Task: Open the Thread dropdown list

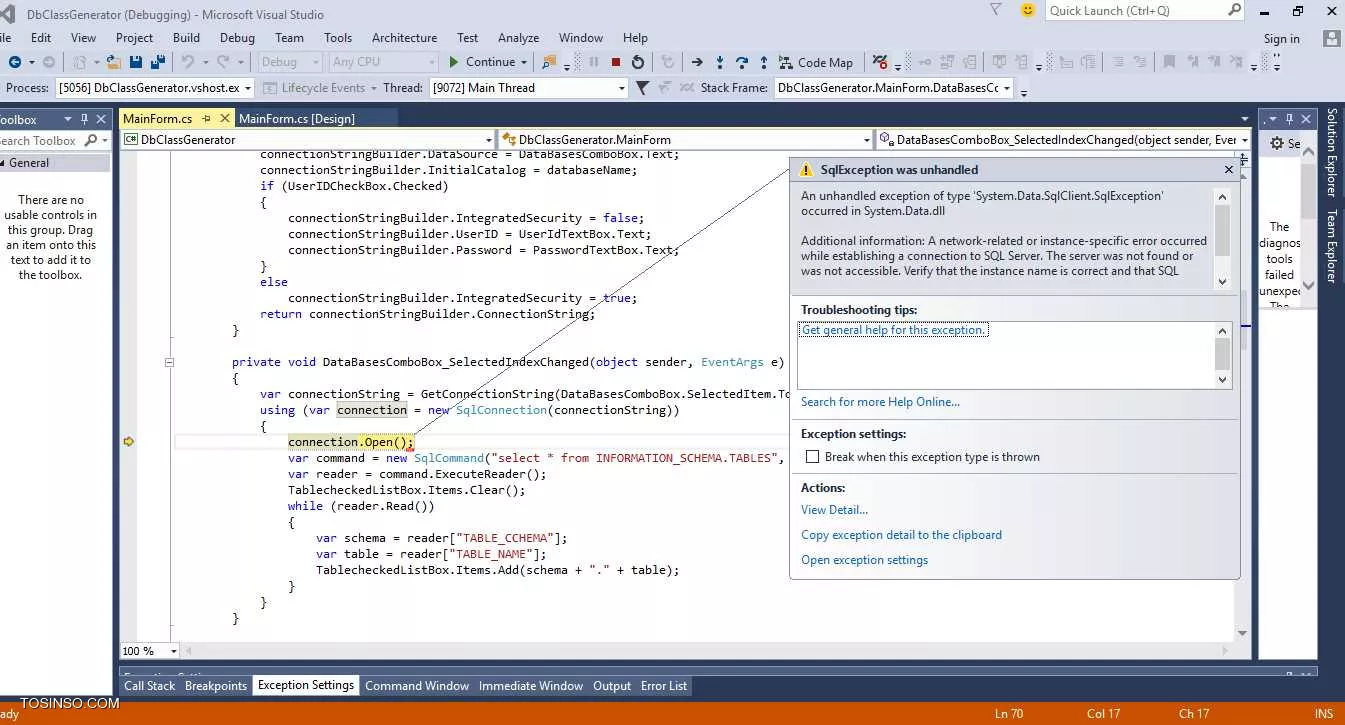Action: [622, 88]
